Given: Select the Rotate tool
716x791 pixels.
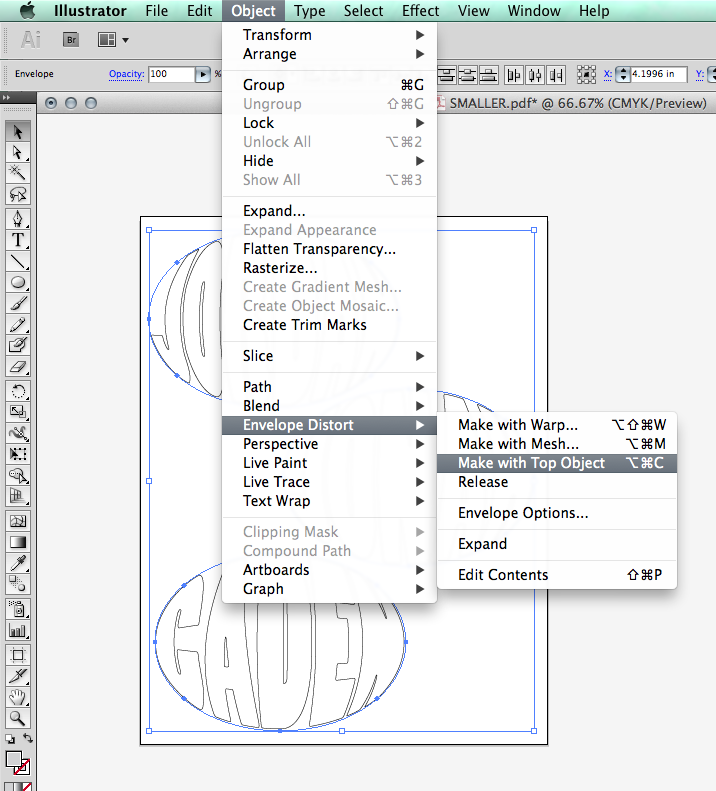Looking at the screenshot, I should 18,391.
